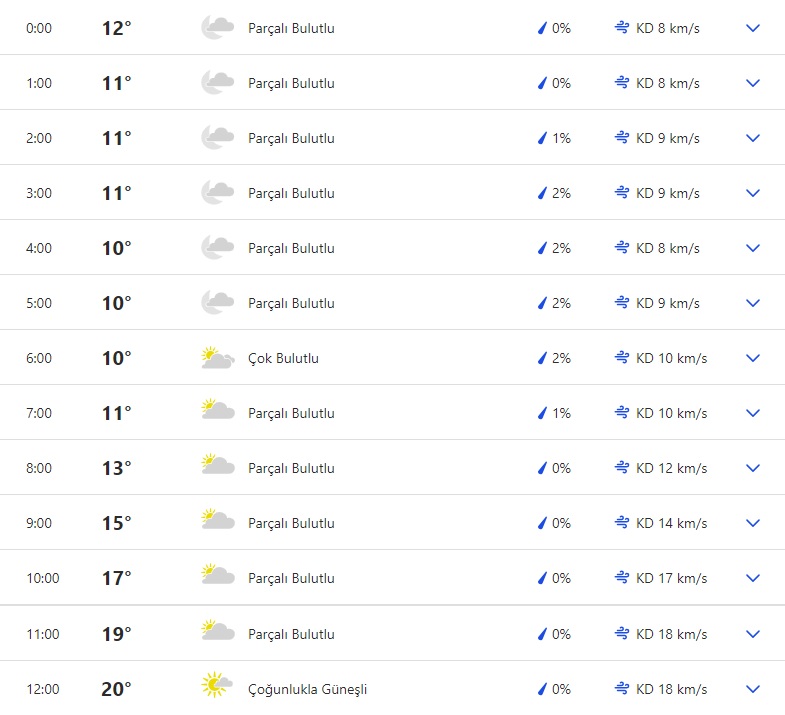Expand the 0:00 hourly forecast details

click(753, 28)
